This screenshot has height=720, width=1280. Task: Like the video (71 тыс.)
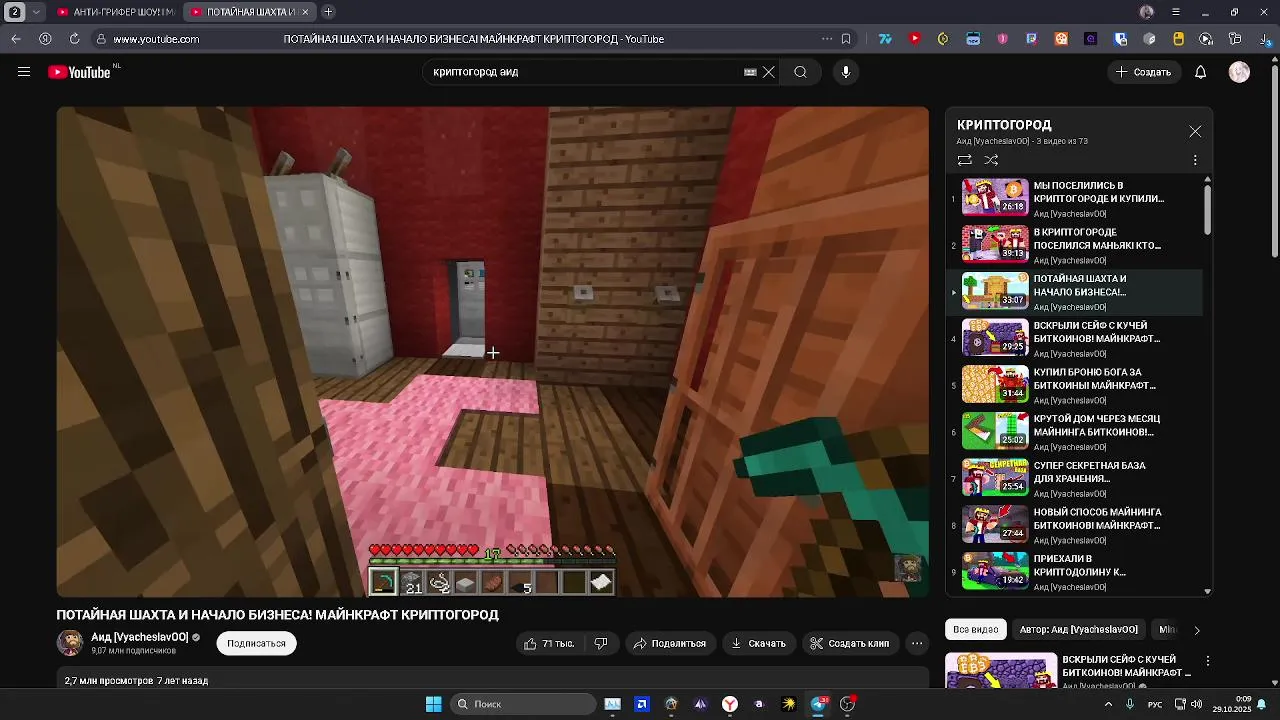pyautogui.click(x=549, y=643)
